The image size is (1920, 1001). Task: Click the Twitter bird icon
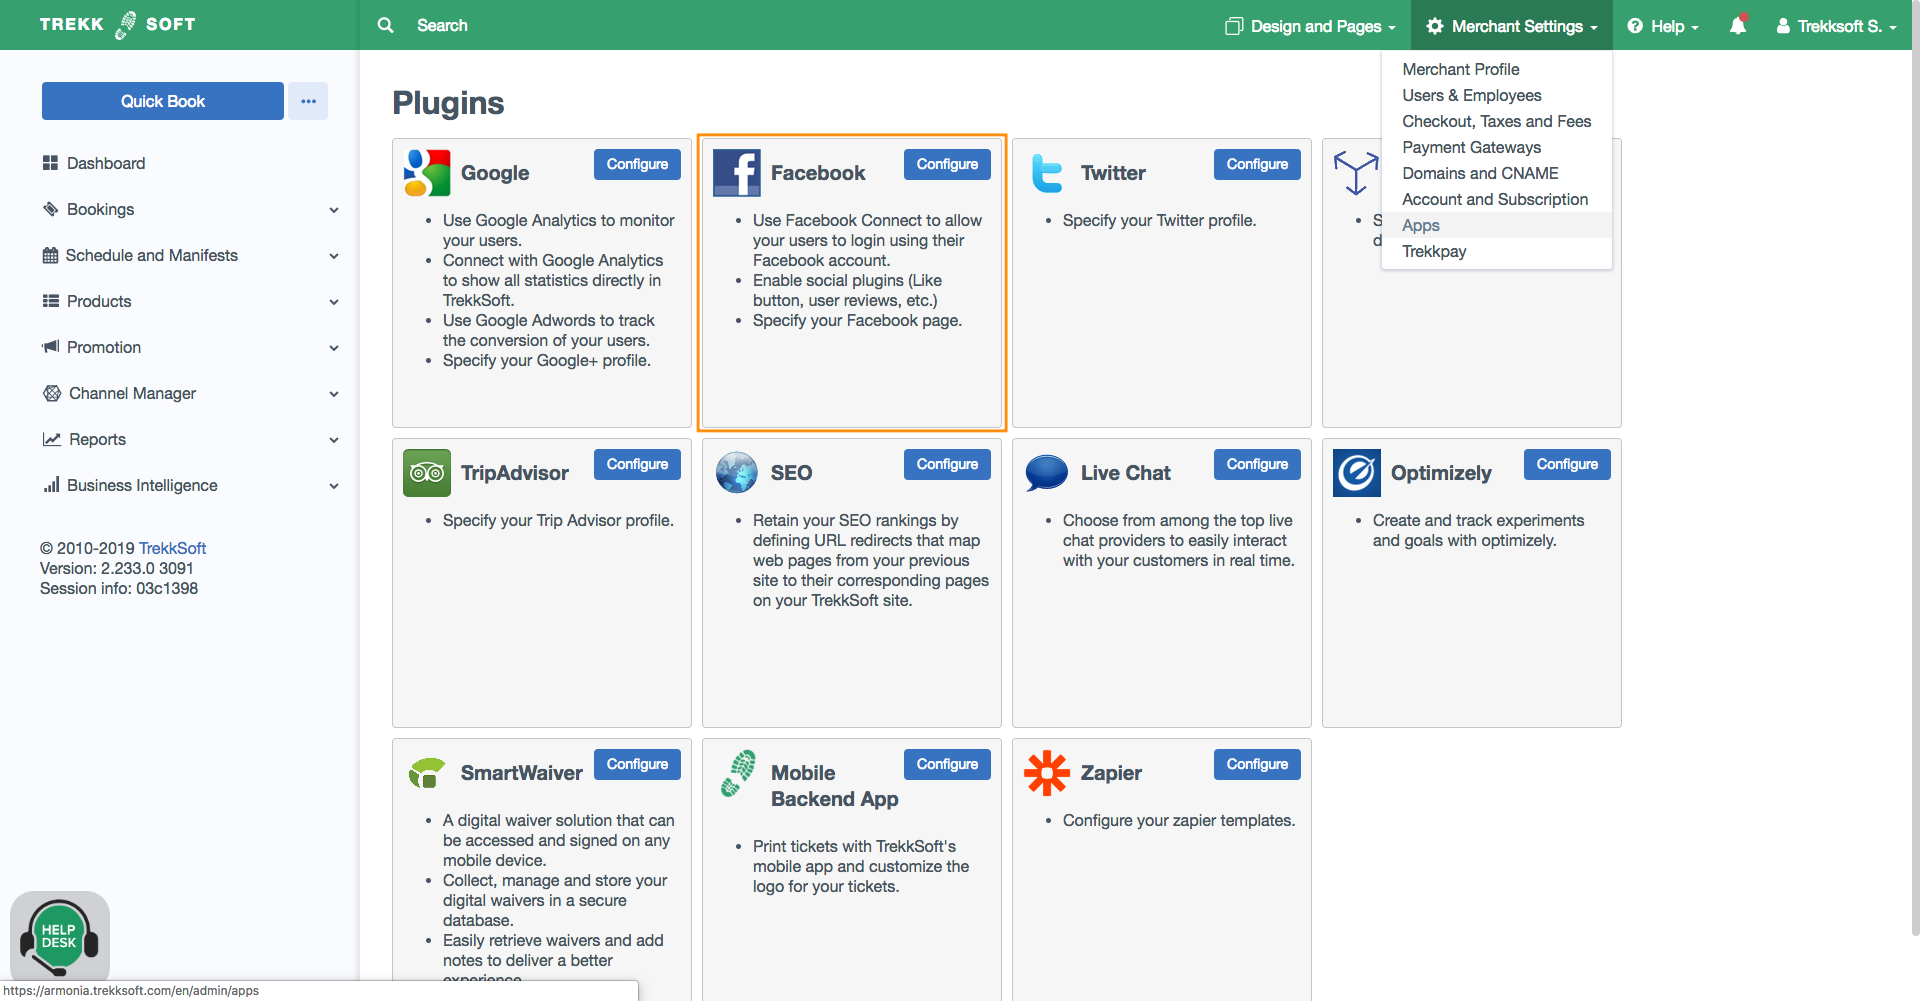click(1047, 173)
